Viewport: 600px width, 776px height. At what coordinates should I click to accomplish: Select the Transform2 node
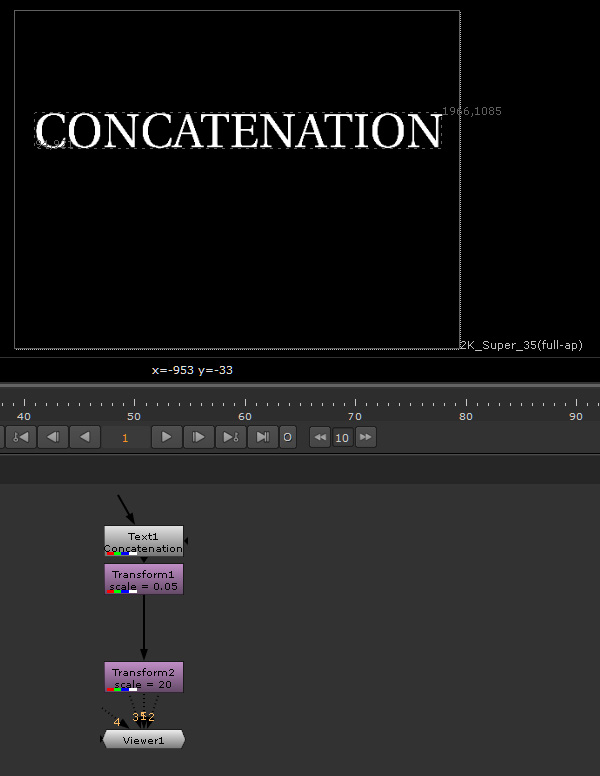[x=144, y=677]
